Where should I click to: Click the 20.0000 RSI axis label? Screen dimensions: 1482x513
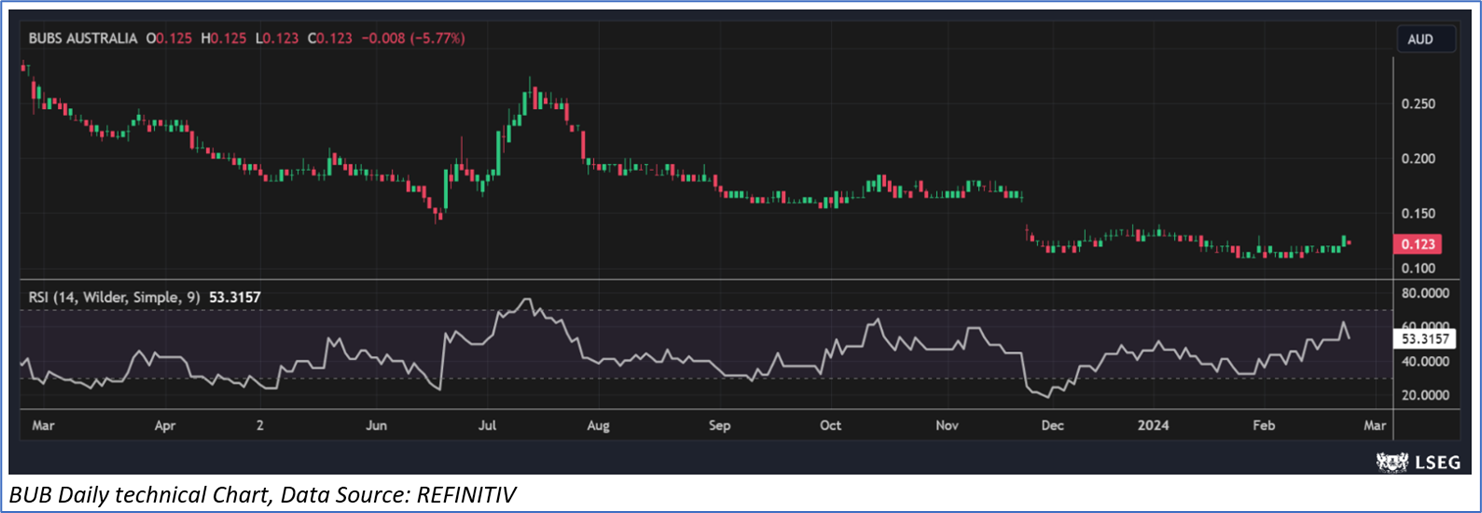tap(1425, 395)
